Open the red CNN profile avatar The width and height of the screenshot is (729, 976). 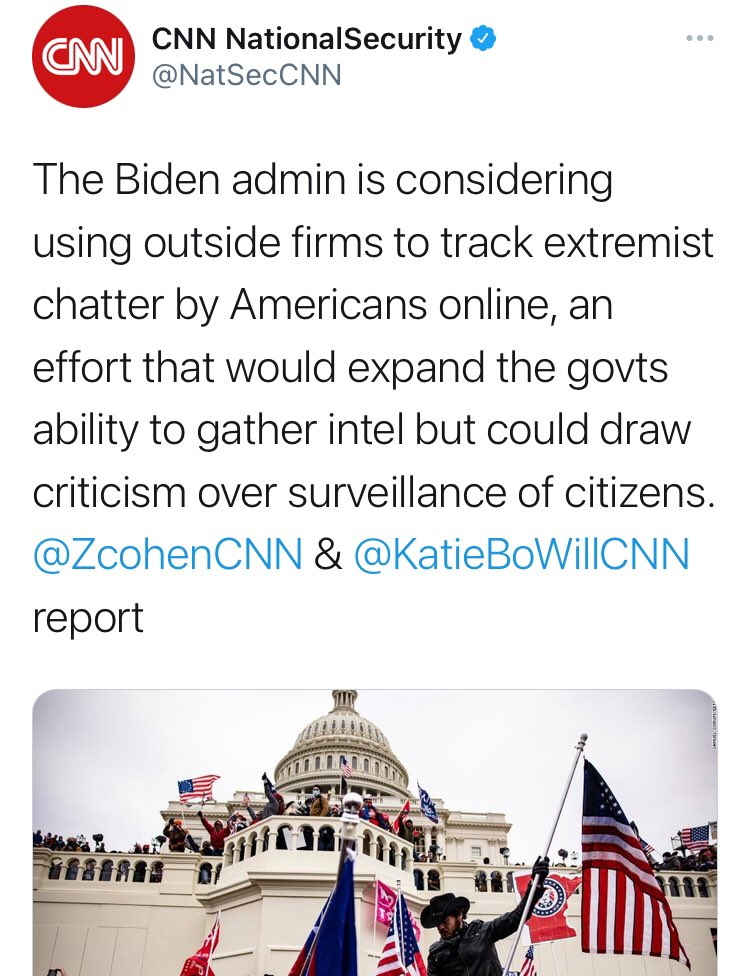point(83,56)
